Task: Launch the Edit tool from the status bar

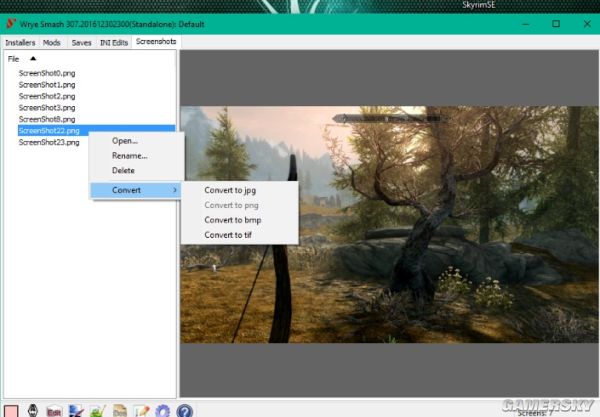Action: coord(53,409)
